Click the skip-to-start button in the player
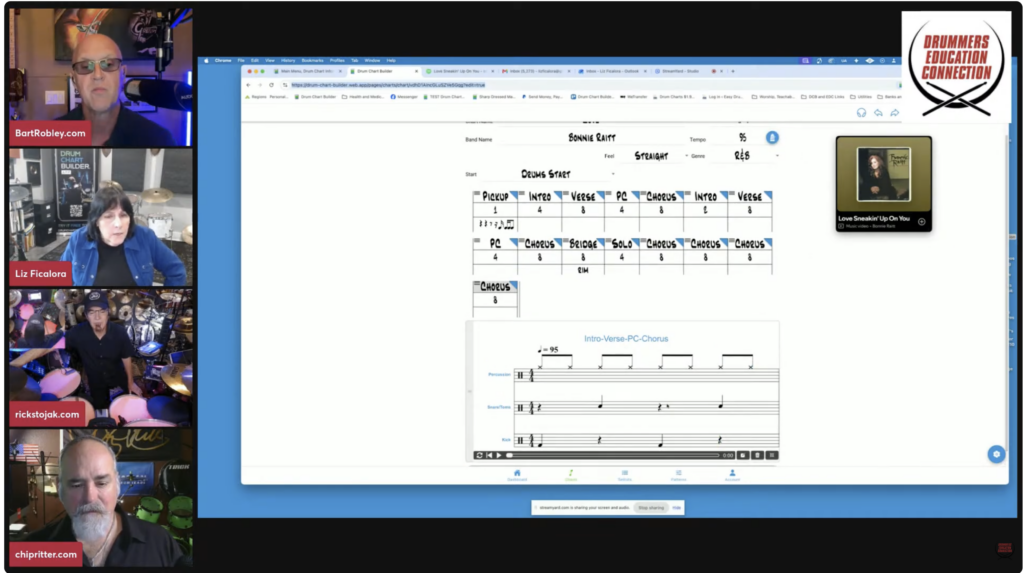The height and width of the screenshot is (573, 1024). (x=489, y=455)
